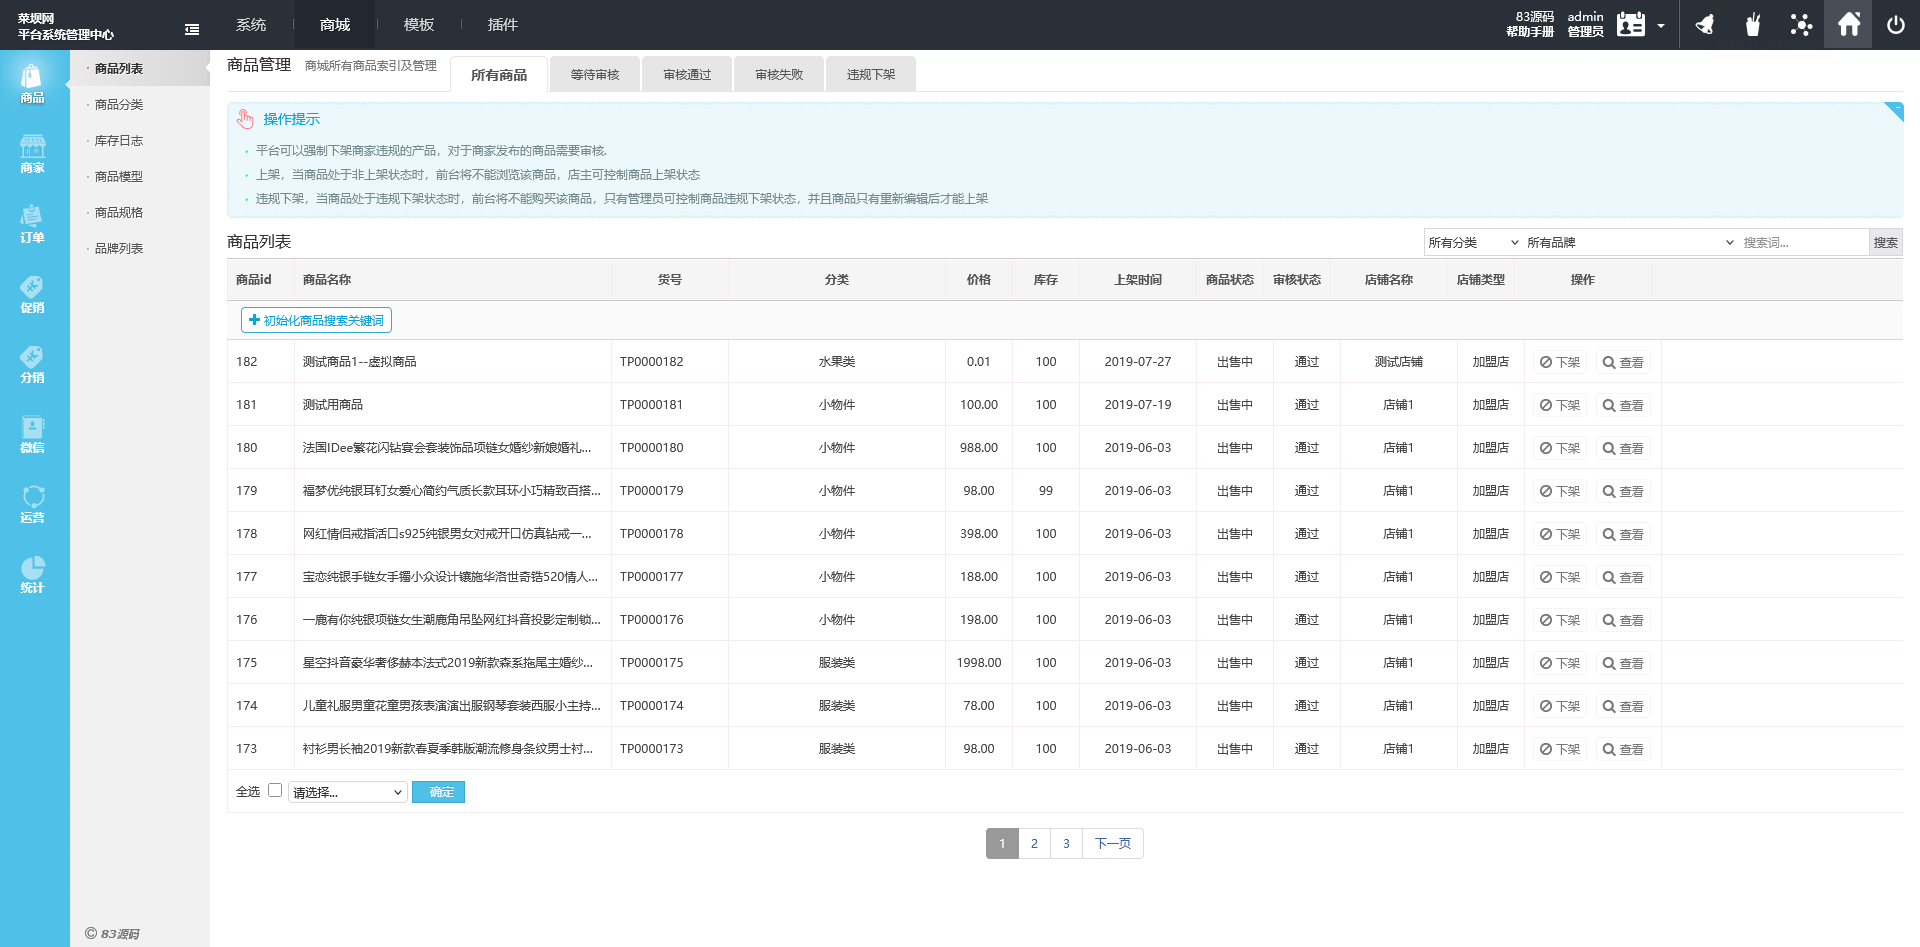Viewport: 1920px width, 947px height.
Task: Open the 商品 sidebar icon
Action: point(32,84)
